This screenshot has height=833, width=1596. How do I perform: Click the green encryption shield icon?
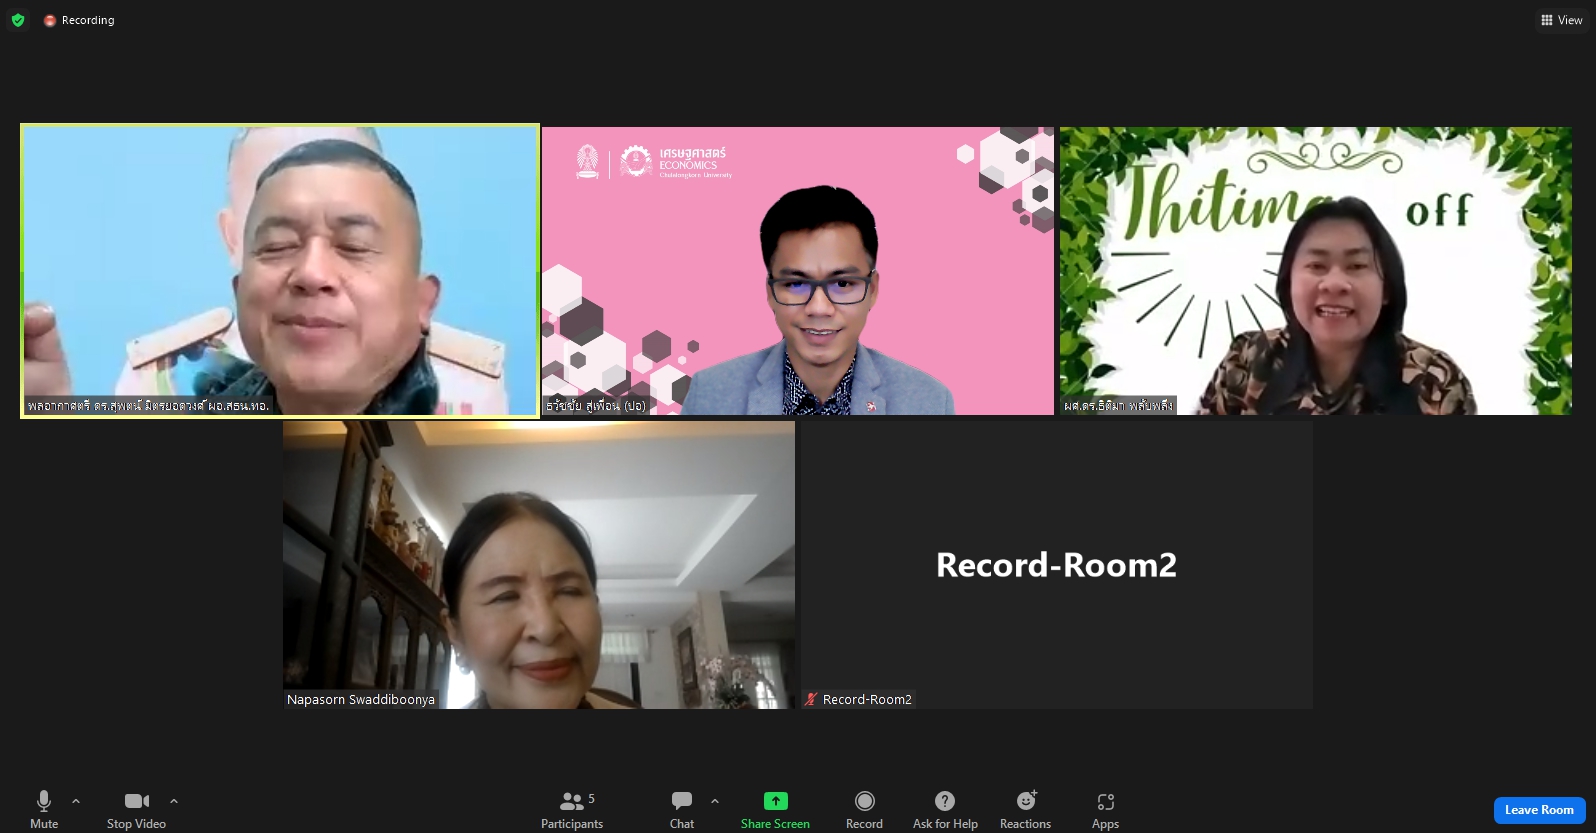tap(18, 20)
